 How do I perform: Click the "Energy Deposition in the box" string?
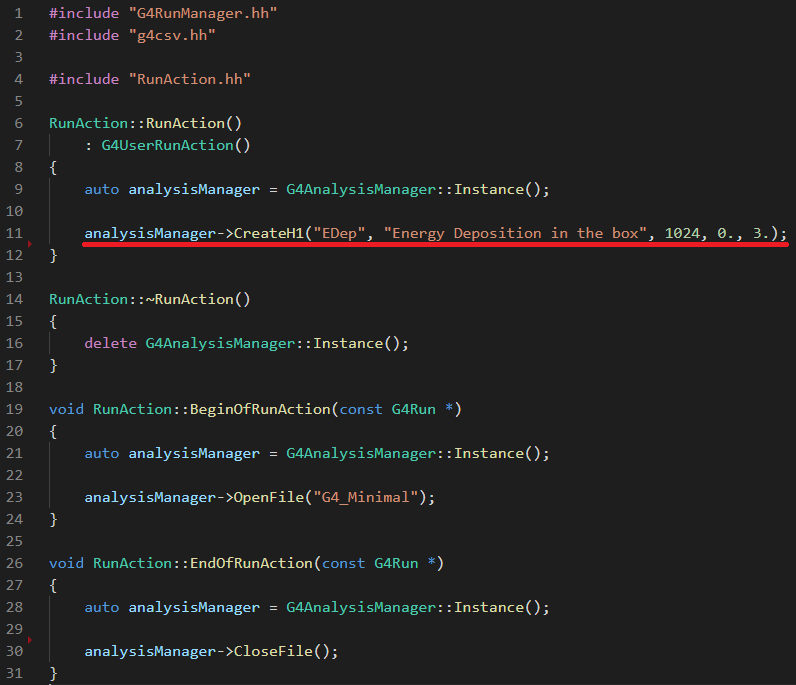[515, 233]
